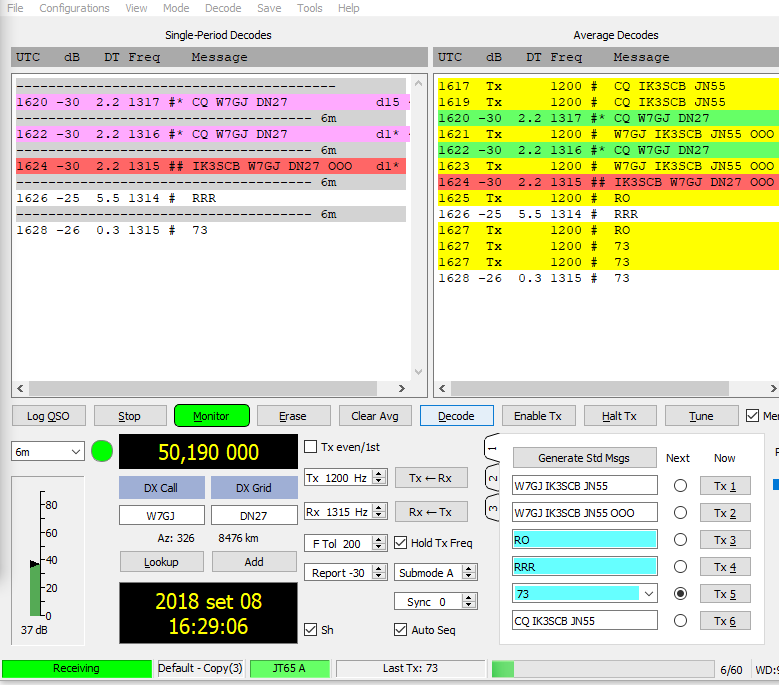Click the Log QSO button
779x685 pixels.
click(48, 416)
